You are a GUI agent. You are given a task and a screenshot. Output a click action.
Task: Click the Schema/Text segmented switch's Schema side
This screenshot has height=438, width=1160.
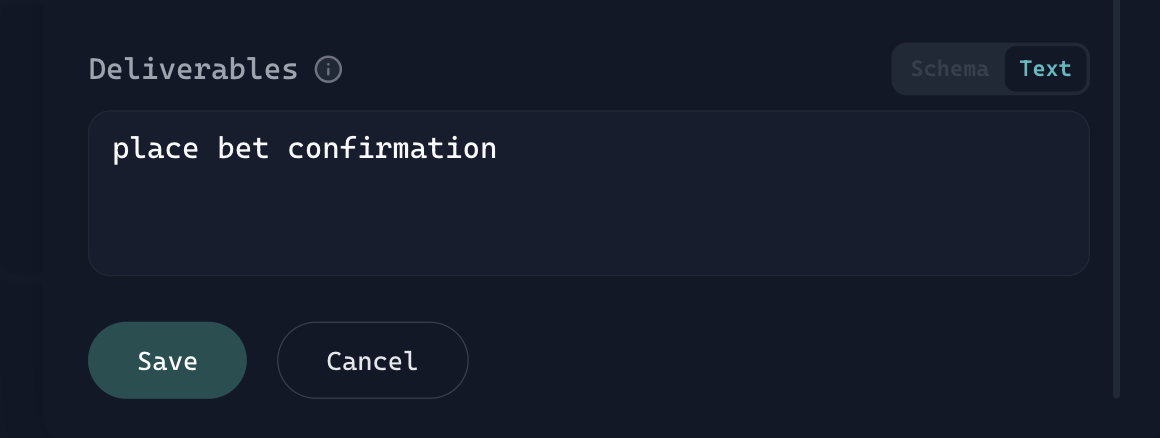(x=949, y=69)
